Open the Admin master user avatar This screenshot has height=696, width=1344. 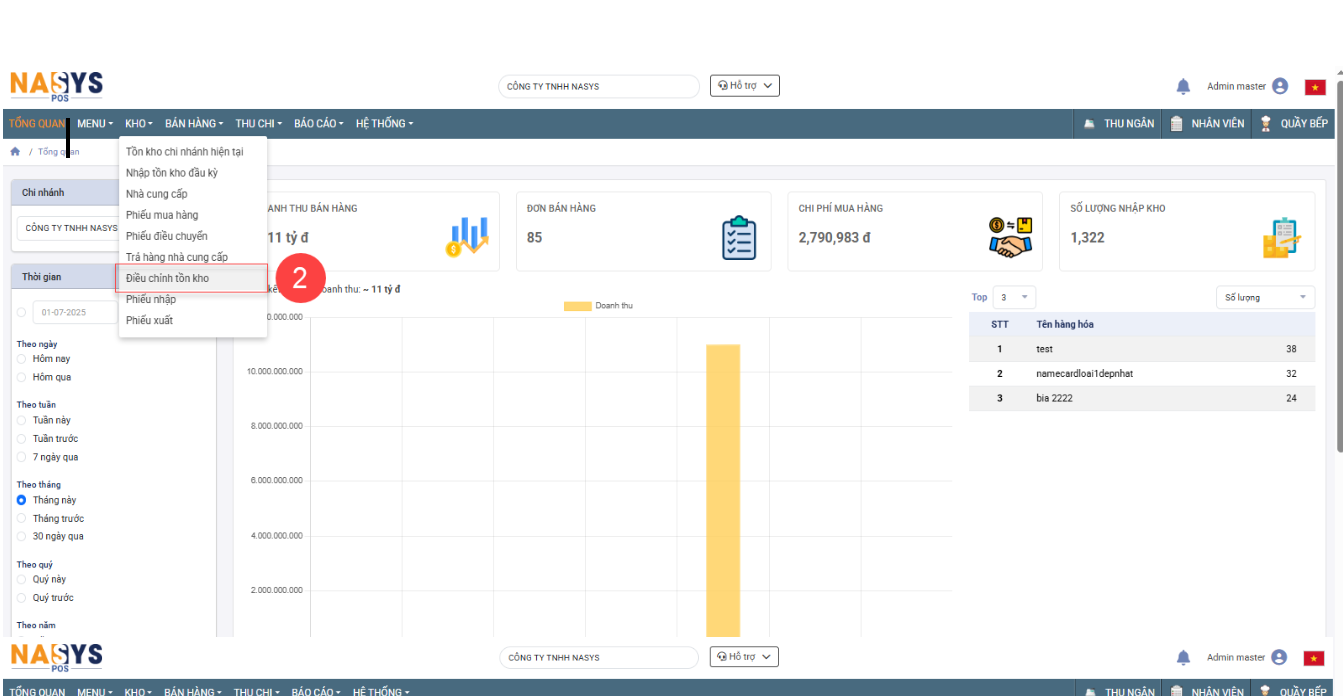1280,87
